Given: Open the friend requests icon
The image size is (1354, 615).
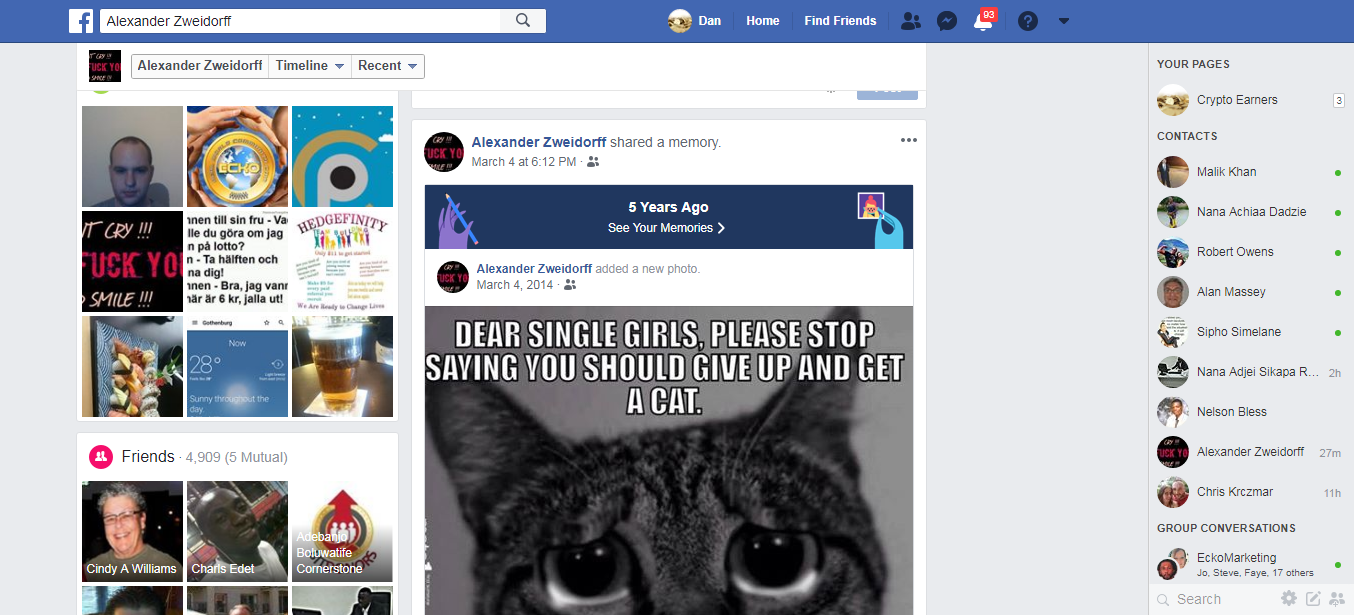Looking at the screenshot, I should 910,21.
